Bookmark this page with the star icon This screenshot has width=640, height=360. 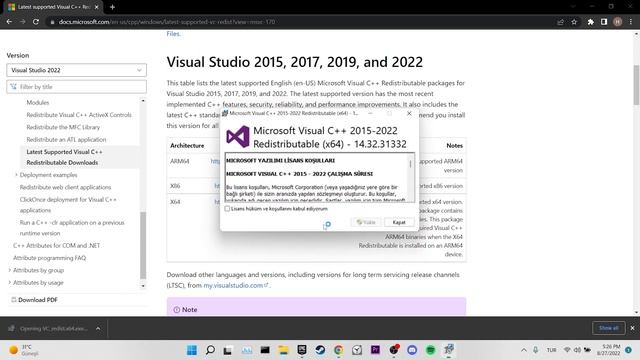point(574,22)
